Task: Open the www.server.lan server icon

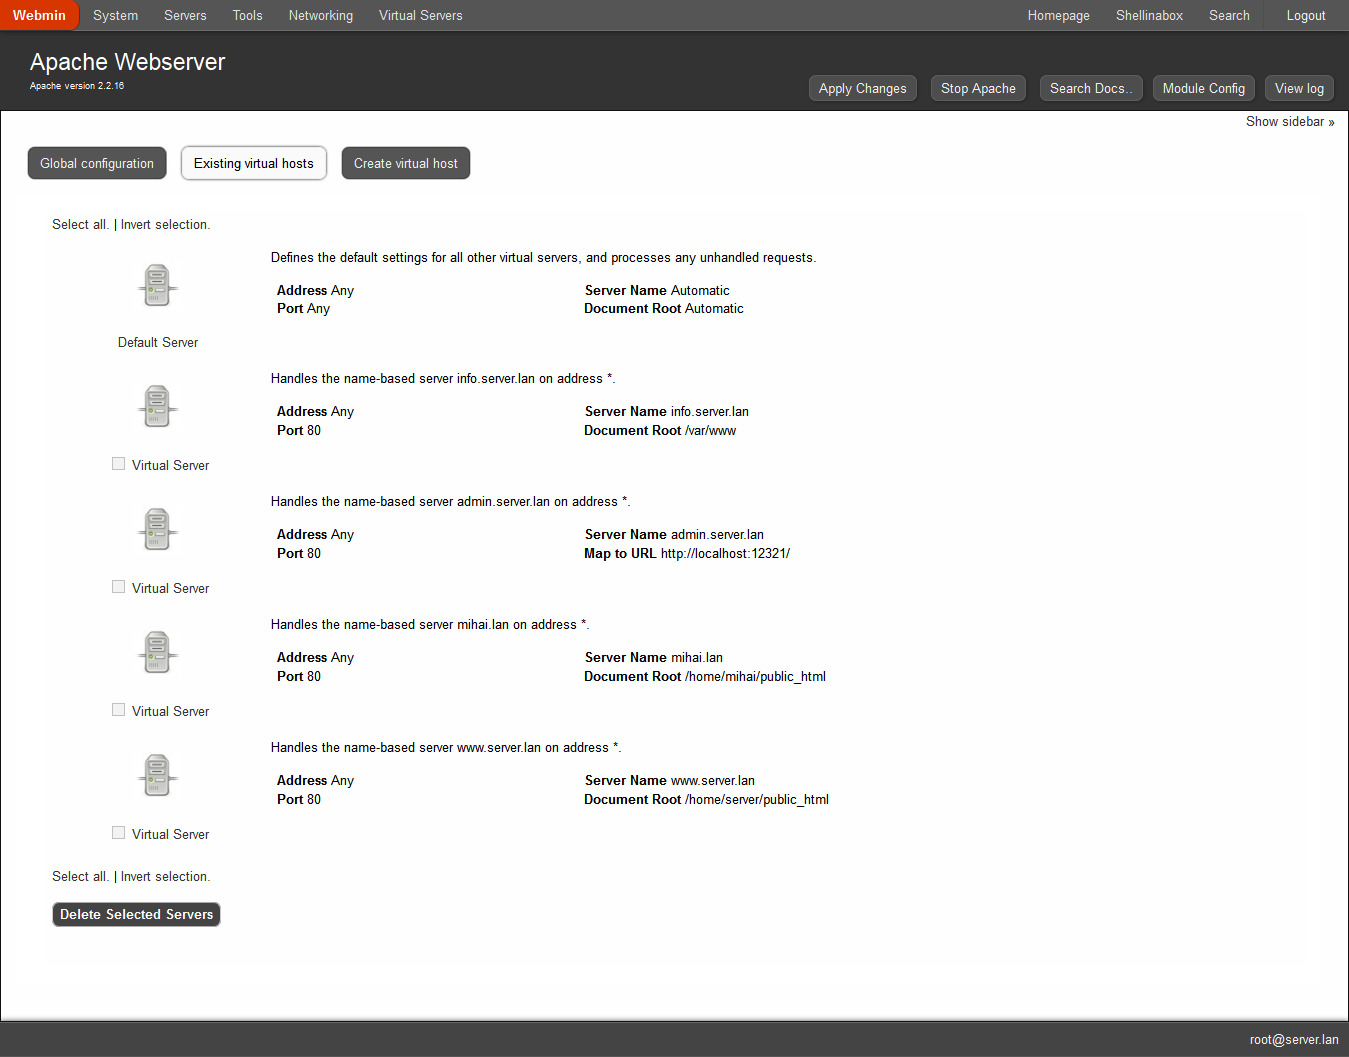Action: tap(157, 776)
